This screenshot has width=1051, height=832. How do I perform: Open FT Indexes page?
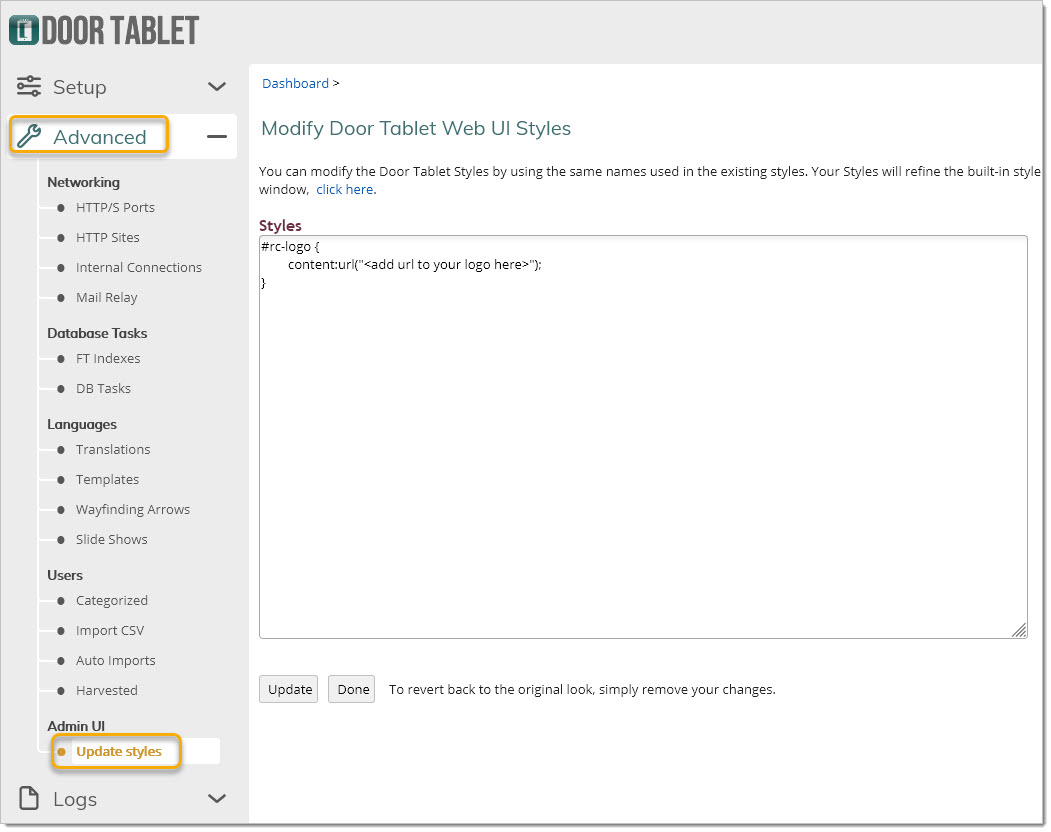tap(108, 359)
